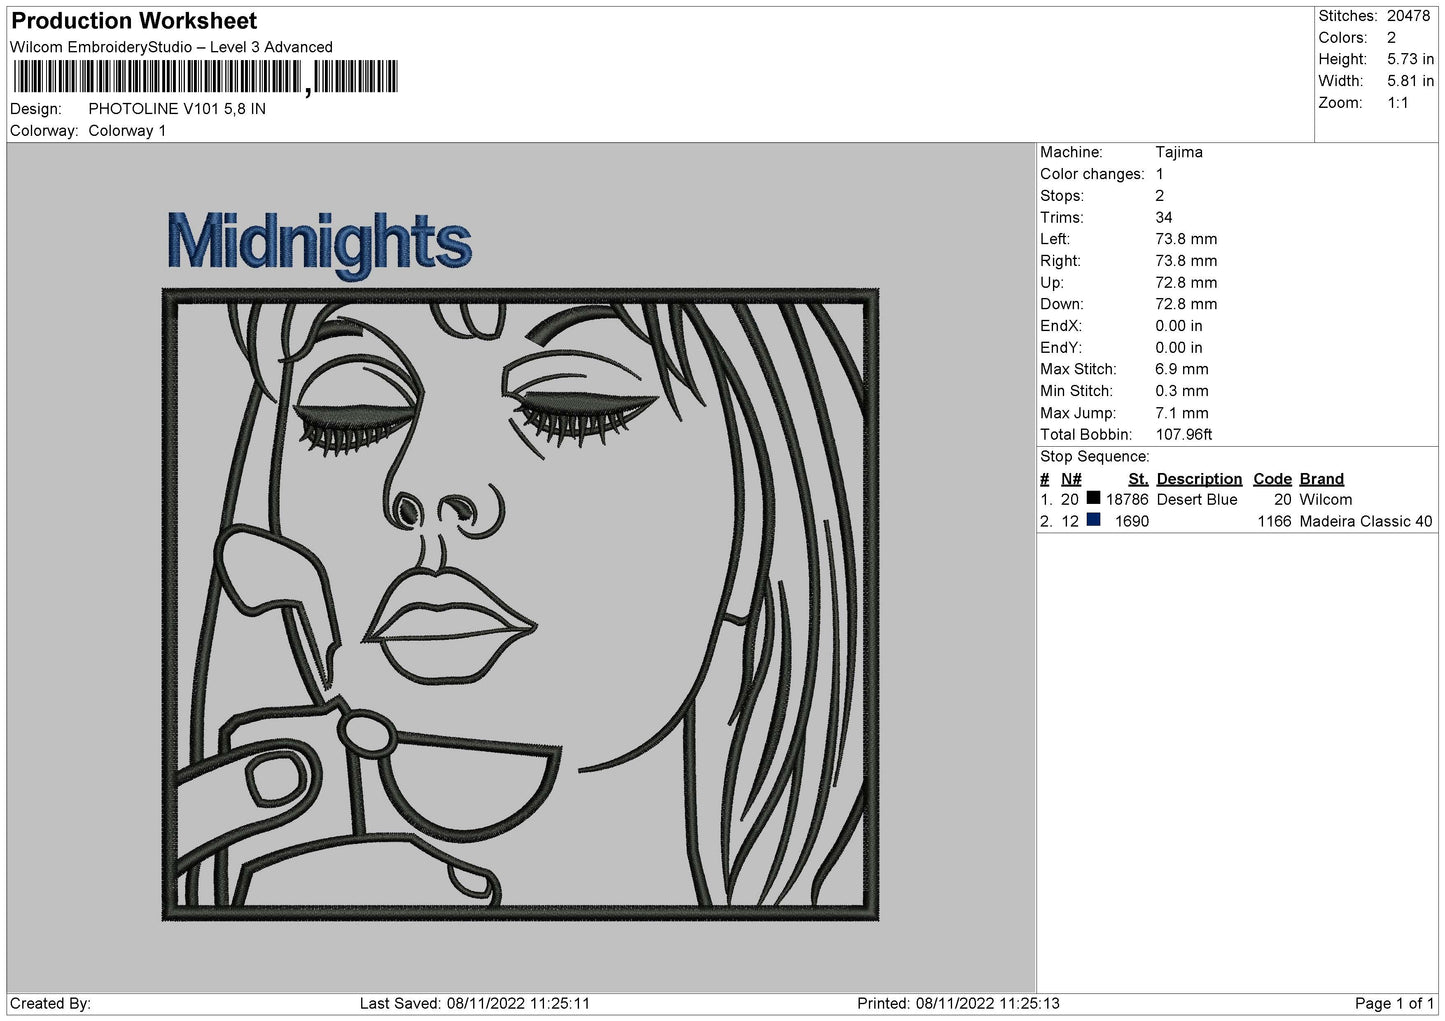Click design name 'PHOTOLINE V101 5,8 IN'

click(177, 109)
